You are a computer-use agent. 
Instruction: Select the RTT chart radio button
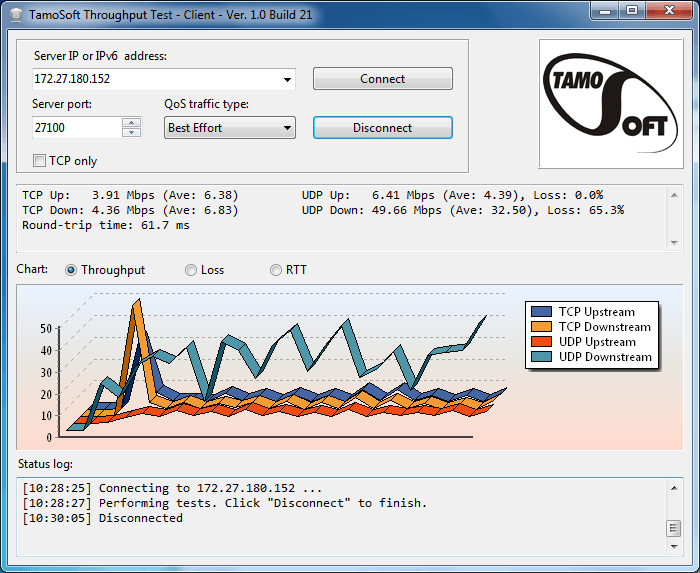pos(275,270)
